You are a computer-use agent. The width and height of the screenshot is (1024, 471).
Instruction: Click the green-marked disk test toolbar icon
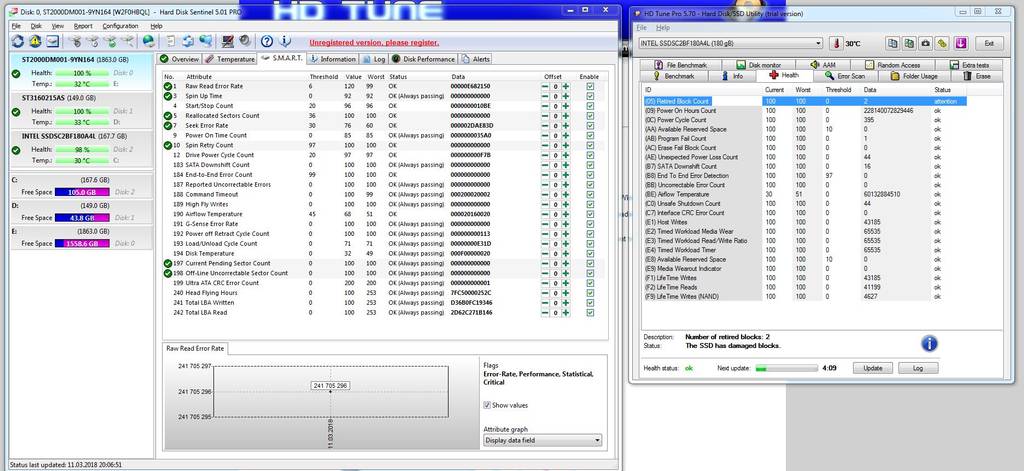pyautogui.click(x=110, y=42)
